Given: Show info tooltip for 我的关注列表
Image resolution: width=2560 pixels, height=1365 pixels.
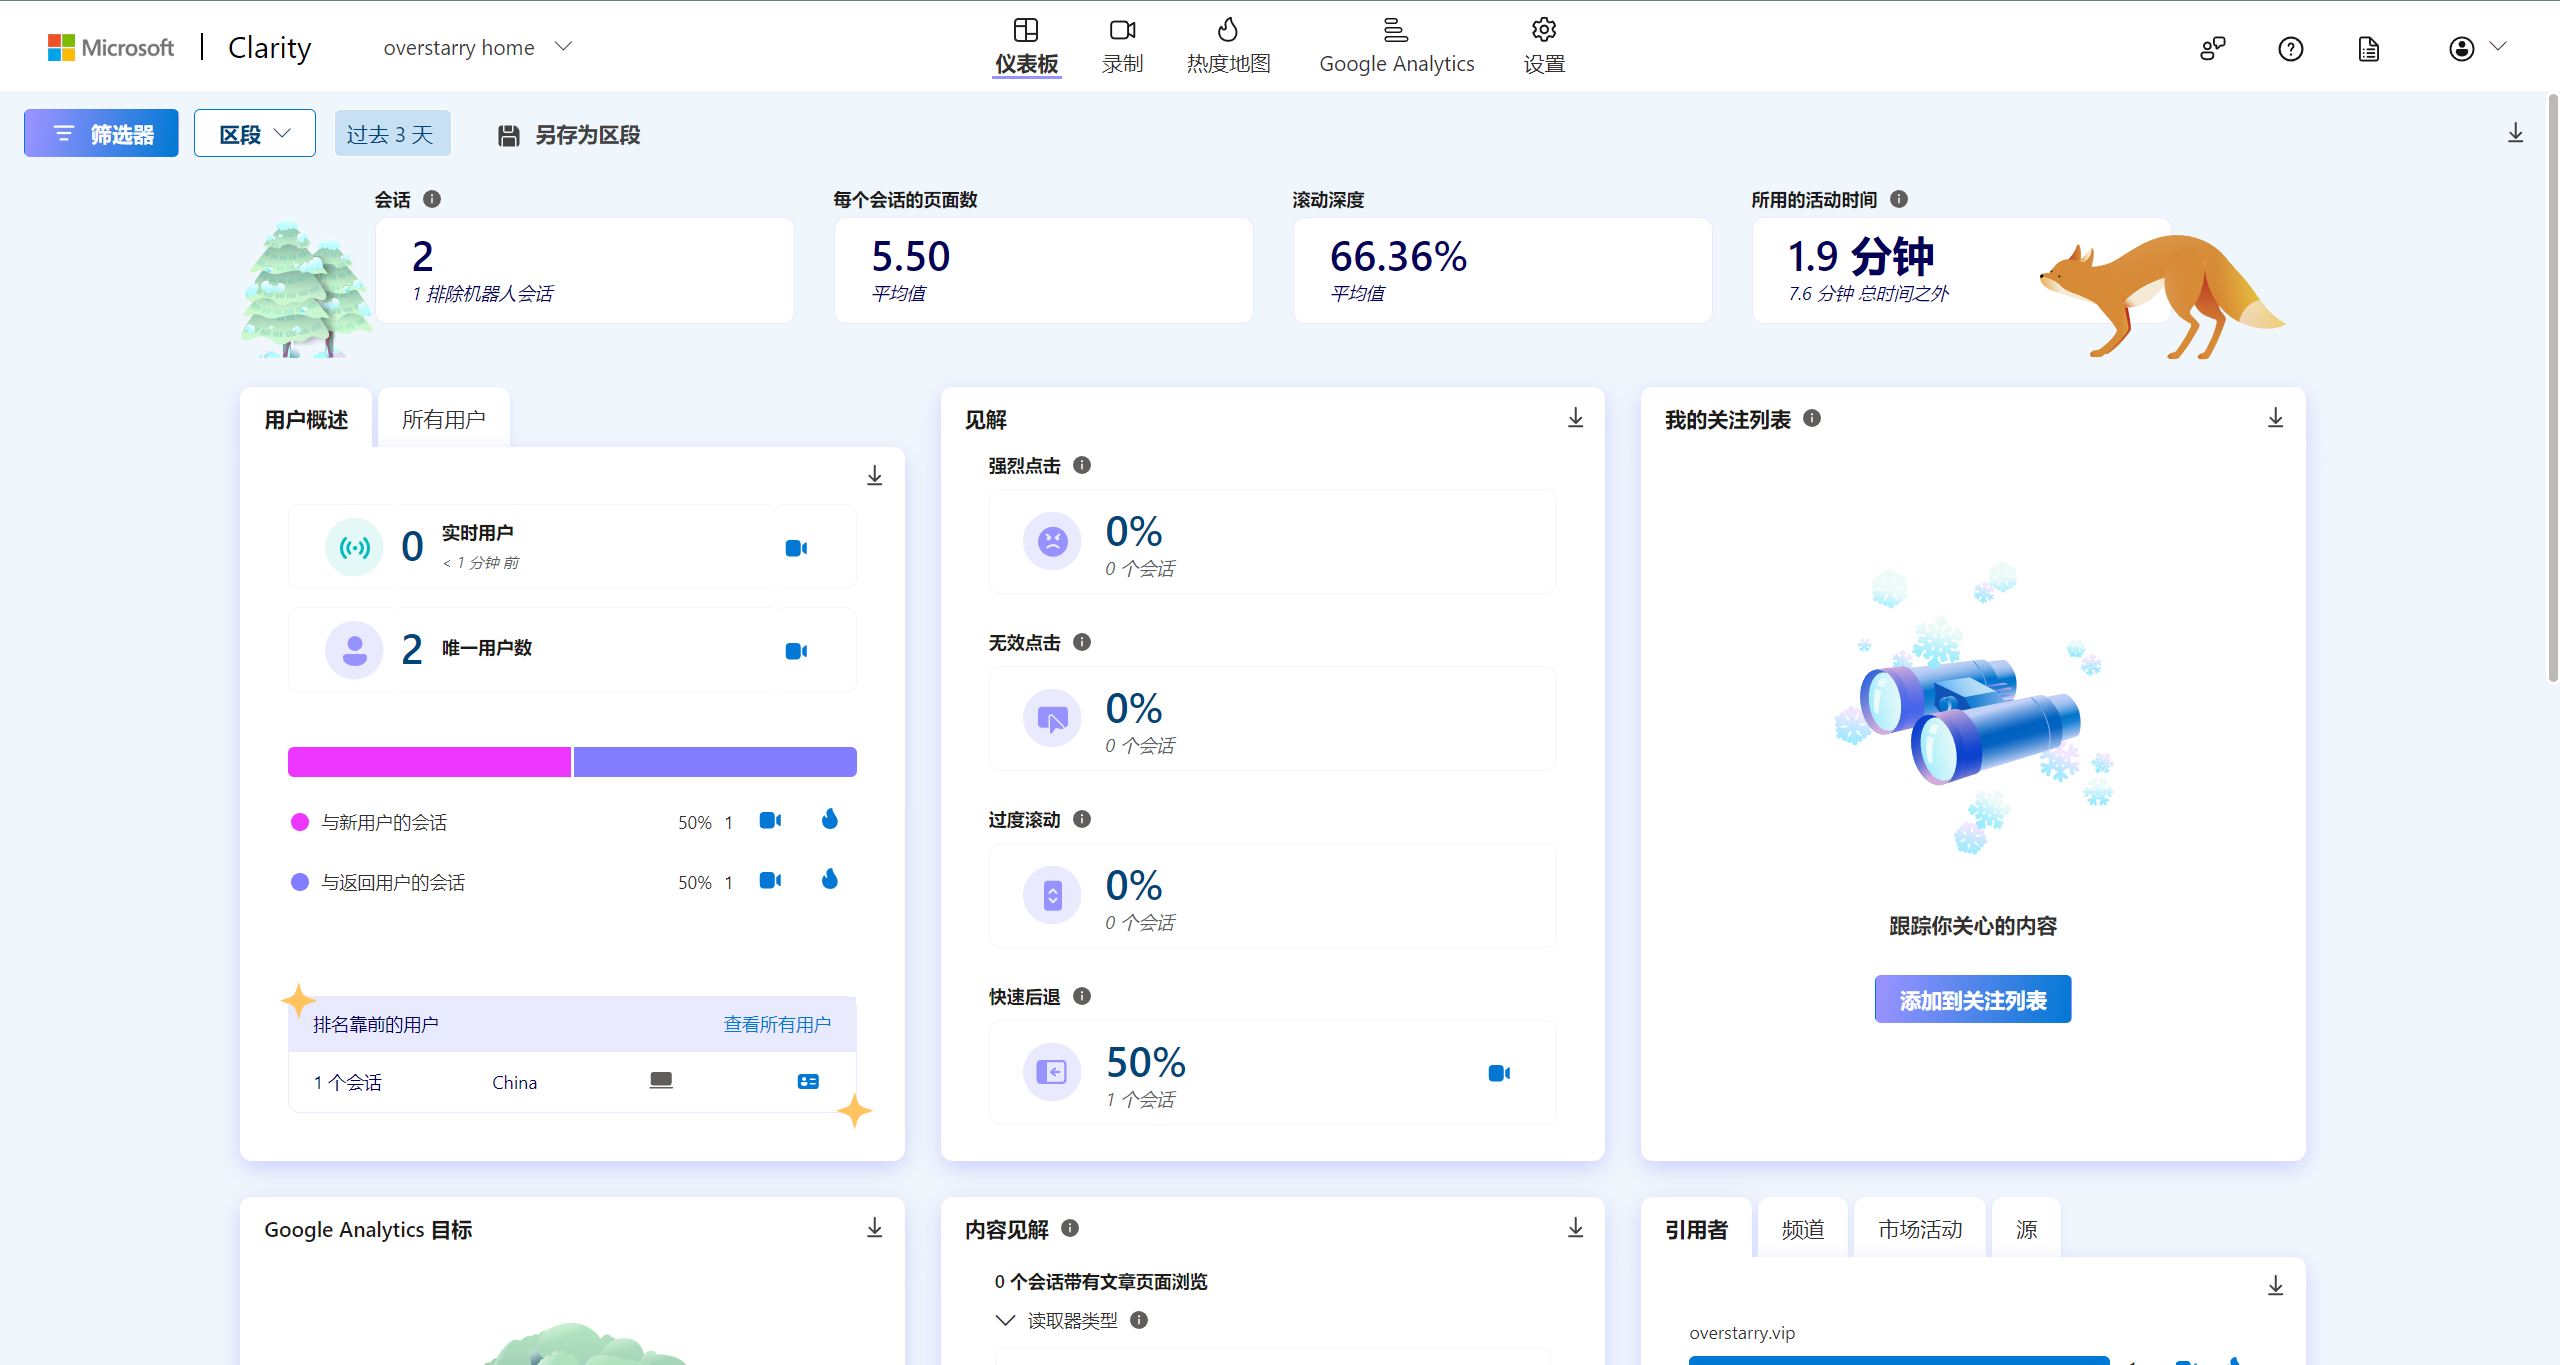Looking at the screenshot, I should (1812, 418).
